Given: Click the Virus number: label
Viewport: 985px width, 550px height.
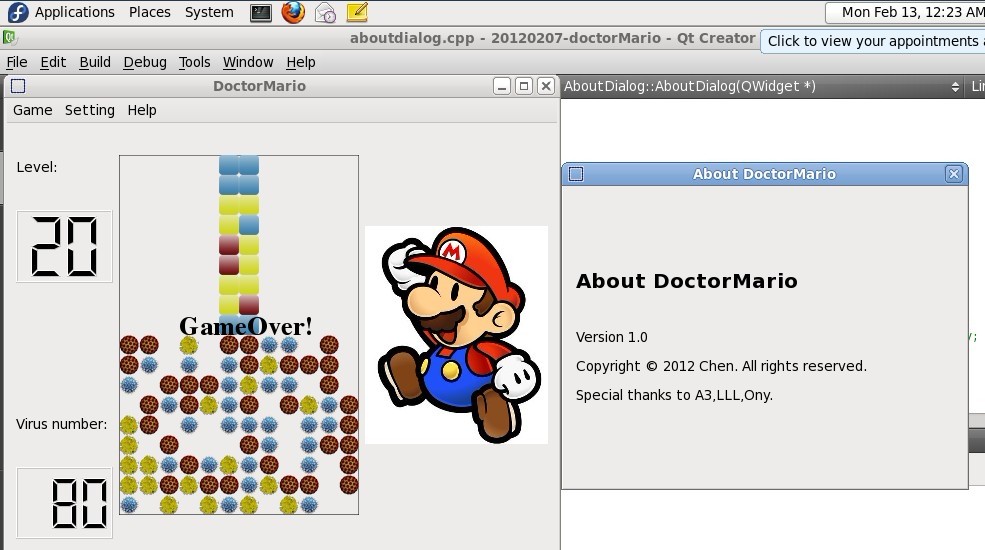Looking at the screenshot, I should (x=62, y=424).
